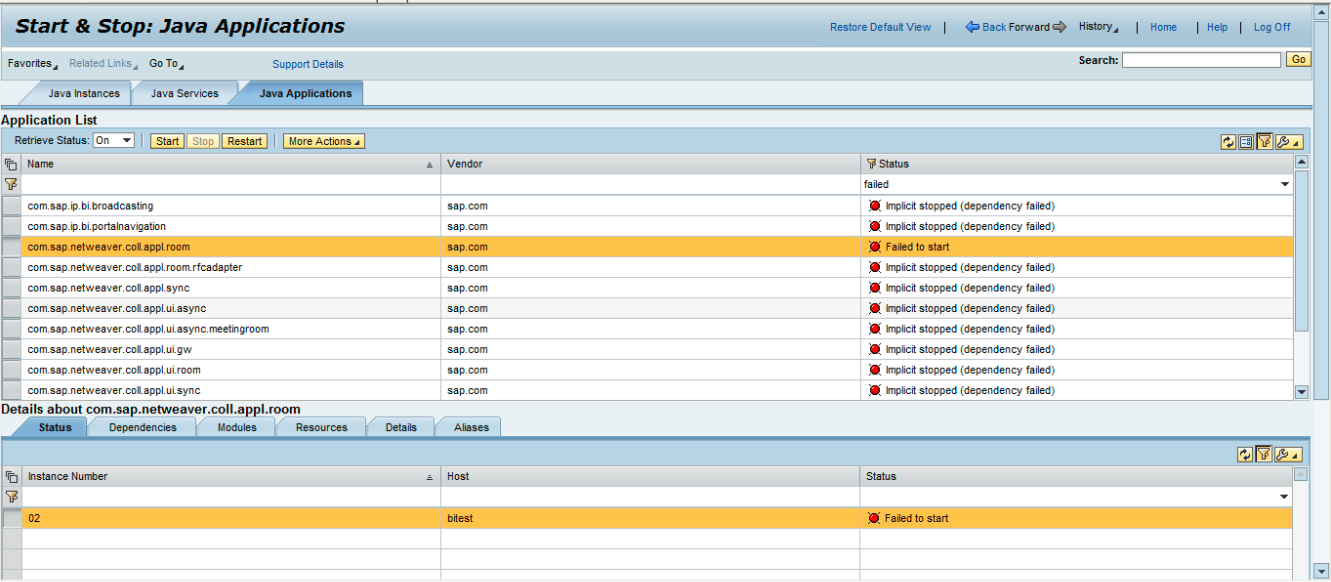Click Start button
1331x582 pixels.
tap(167, 141)
